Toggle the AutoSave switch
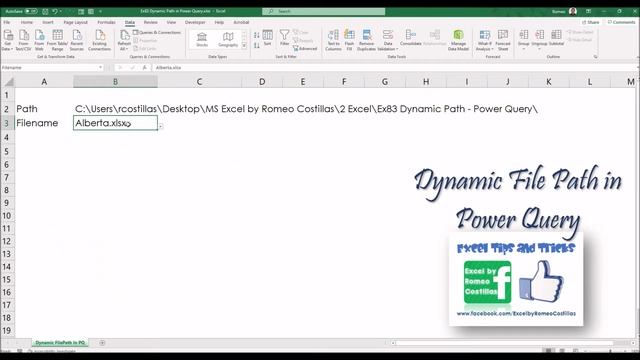The image size is (640, 360). point(31,11)
